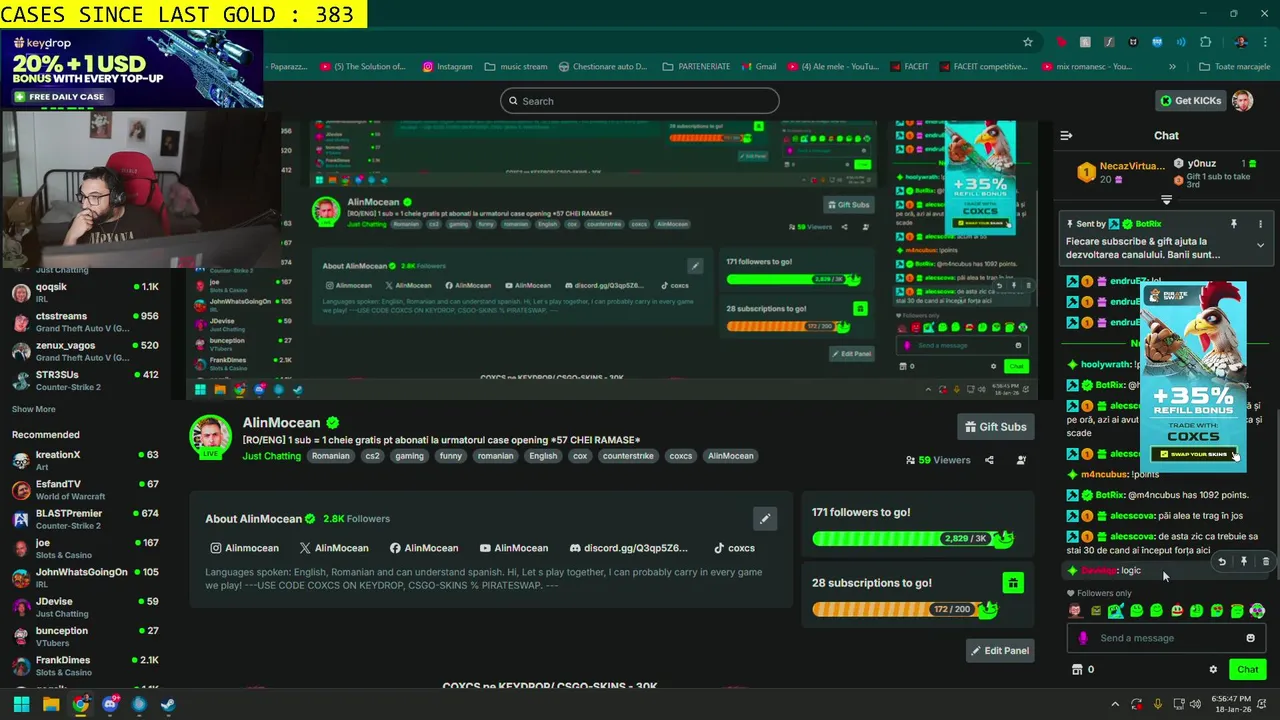Expand the hidden bookmarks chevron
The width and height of the screenshot is (1280, 720).
[1172, 67]
